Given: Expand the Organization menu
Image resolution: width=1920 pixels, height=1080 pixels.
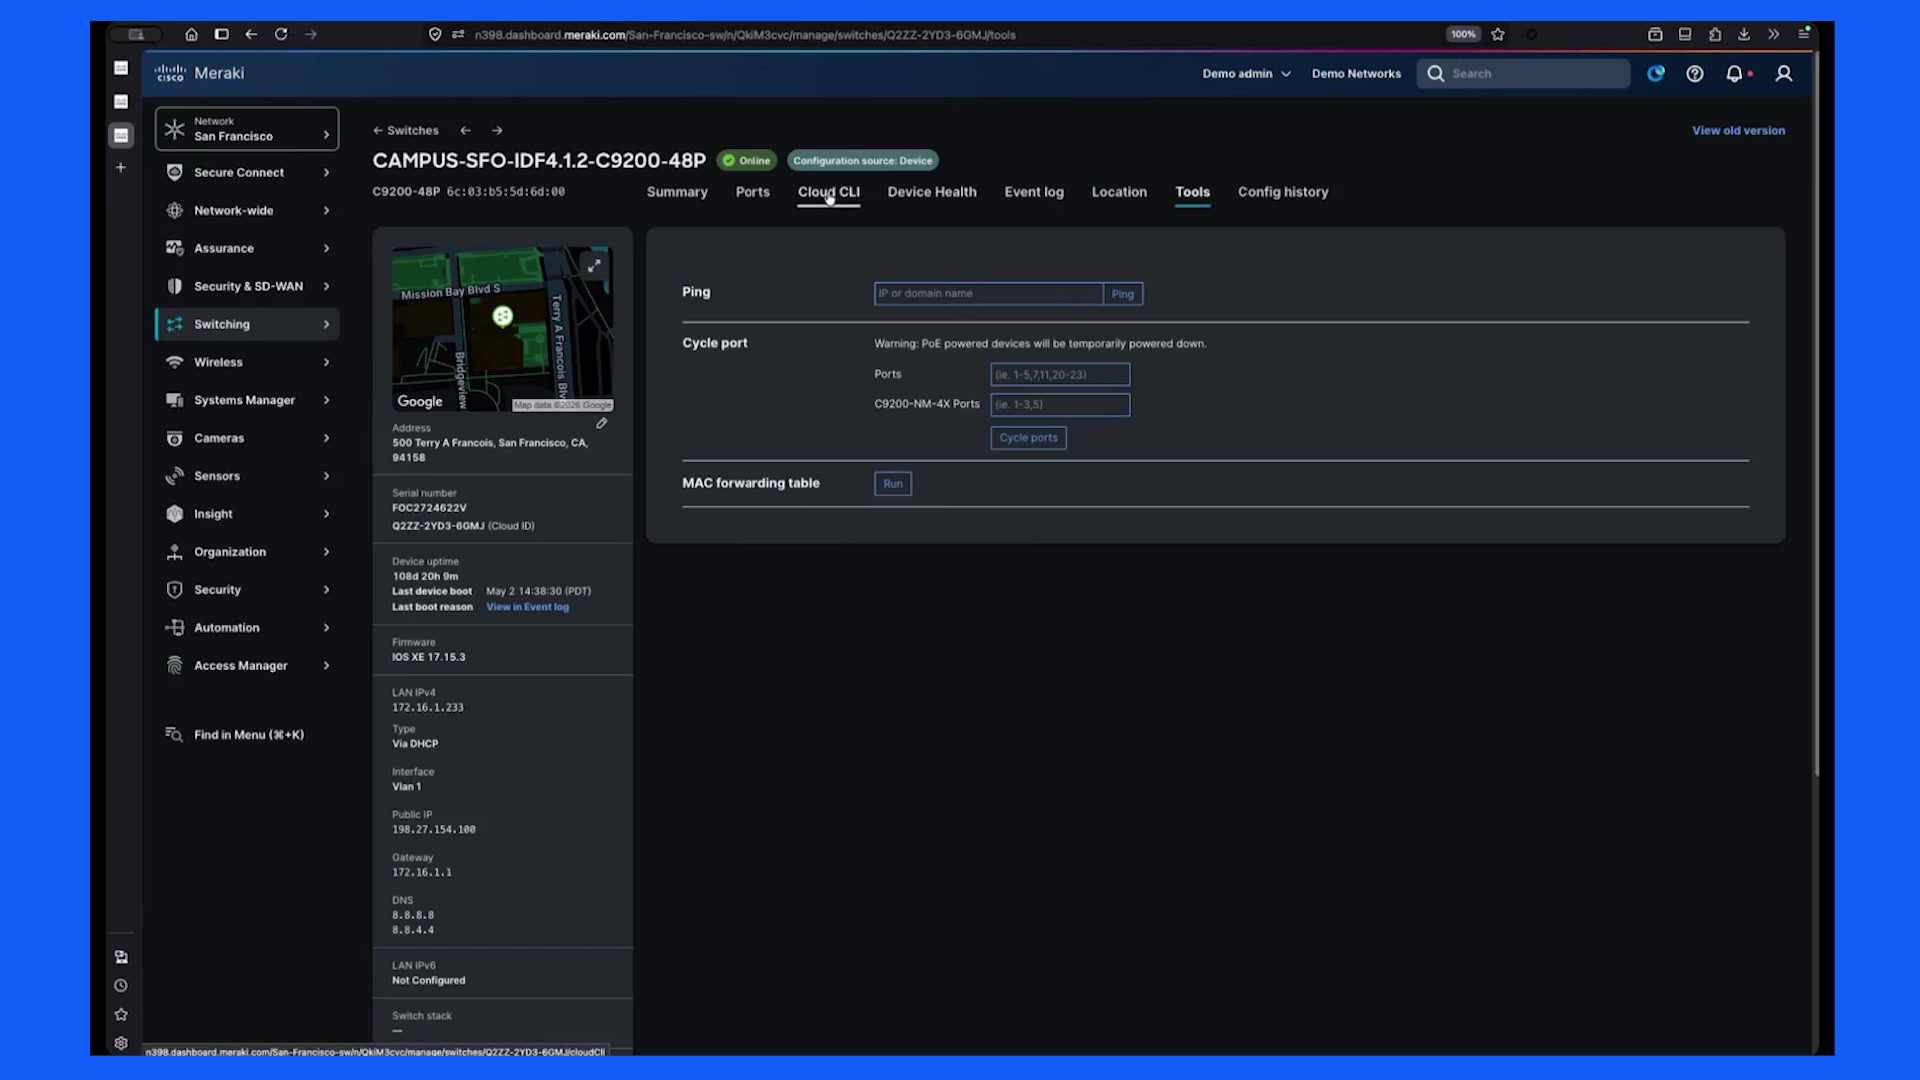Looking at the screenshot, I should 247,552.
